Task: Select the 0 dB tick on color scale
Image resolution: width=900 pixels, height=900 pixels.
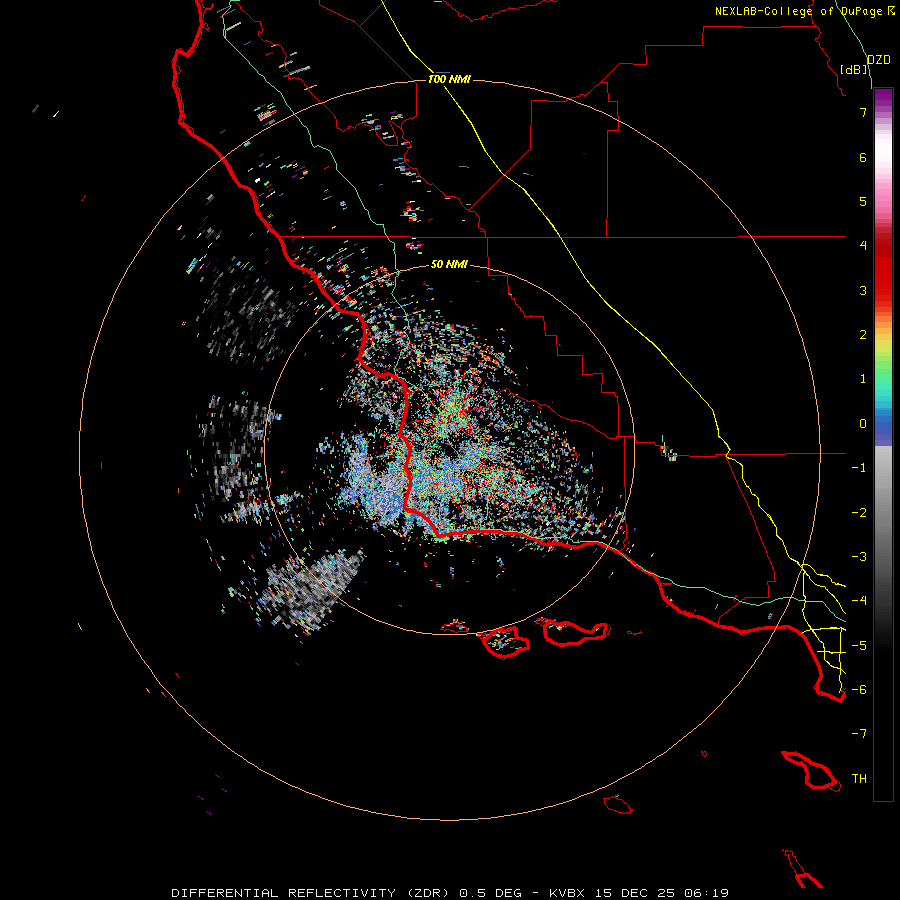Action: pyautogui.click(x=863, y=424)
